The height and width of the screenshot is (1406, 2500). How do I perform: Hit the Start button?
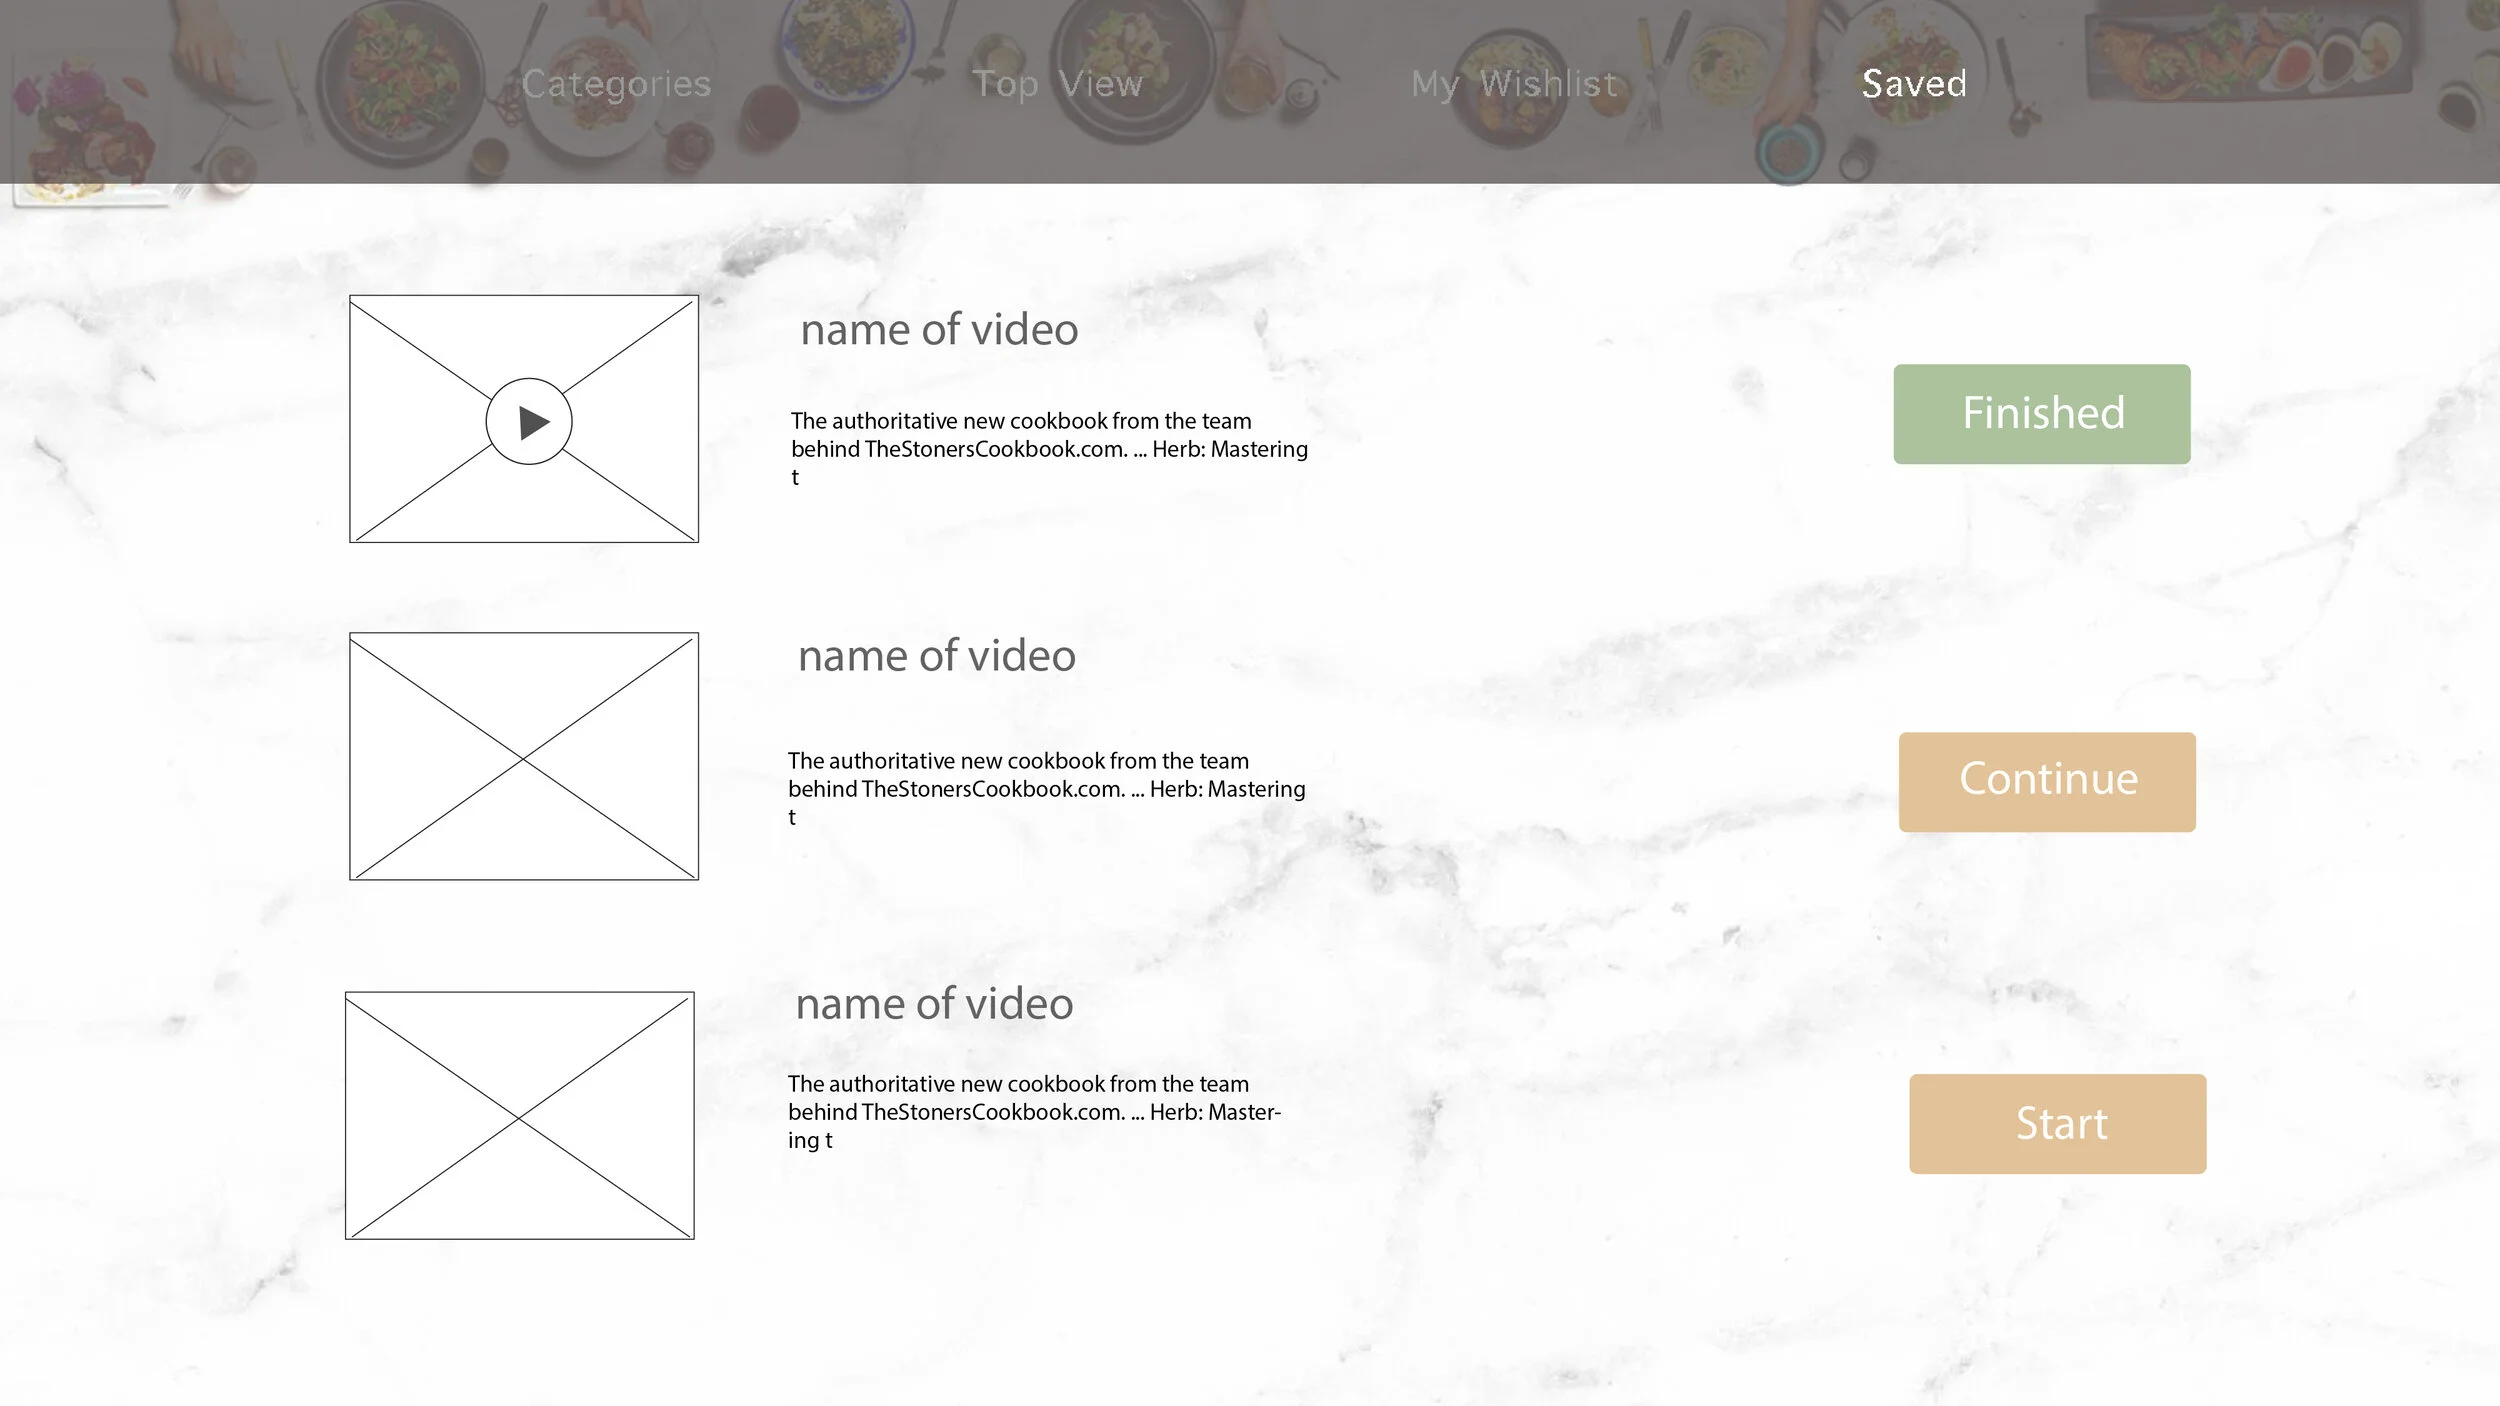[2057, 1123]
